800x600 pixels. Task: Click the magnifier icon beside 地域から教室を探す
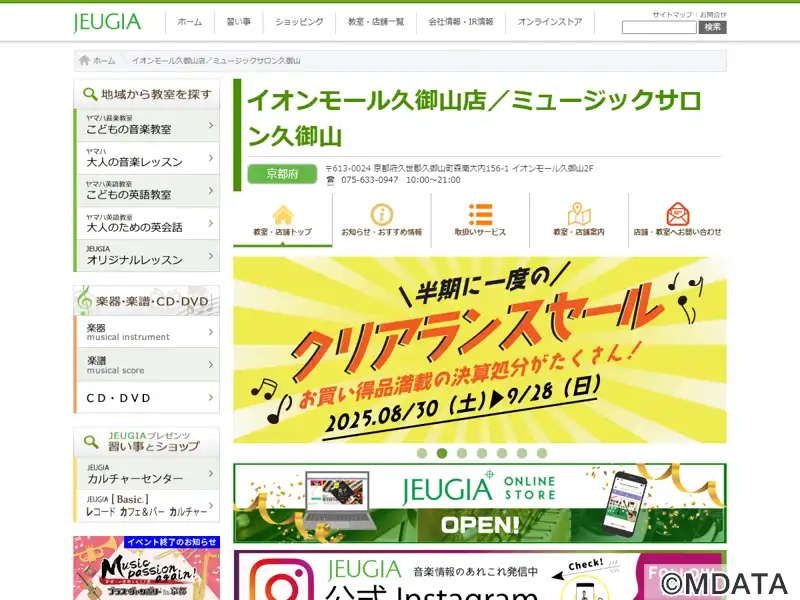[x=90, y=94]
